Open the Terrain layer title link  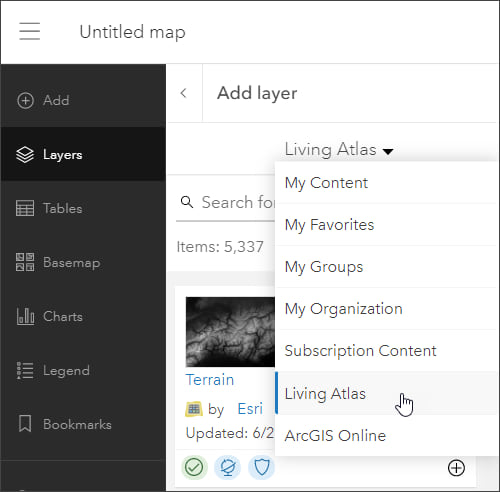pyautogui.click(x=210, y=380)
